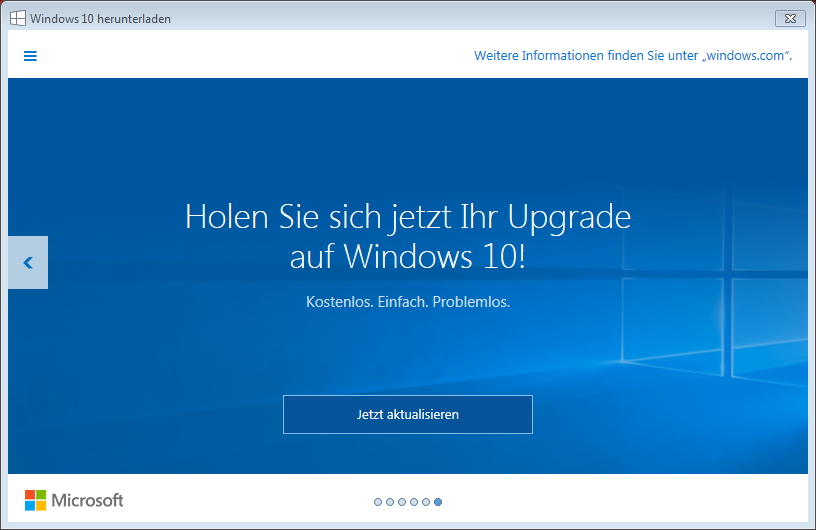Click the Microsoft logo

click(x=74, y=500)
